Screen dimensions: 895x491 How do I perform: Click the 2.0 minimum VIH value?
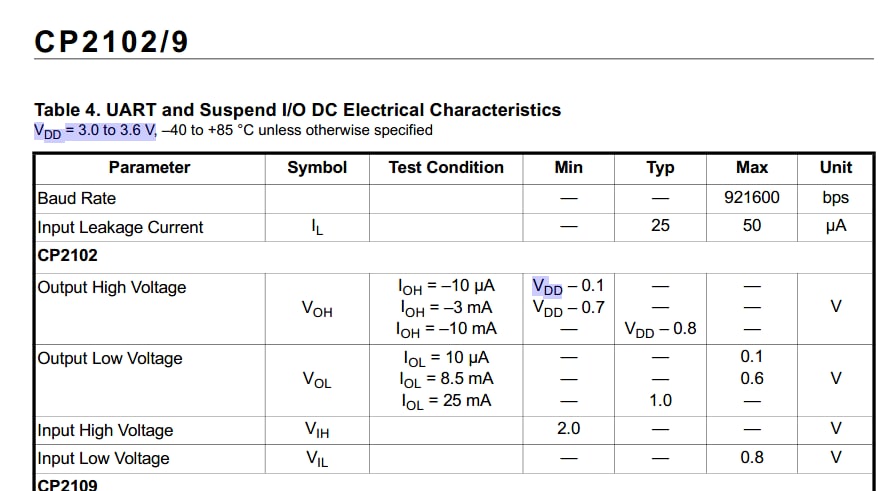click(569, 429)
